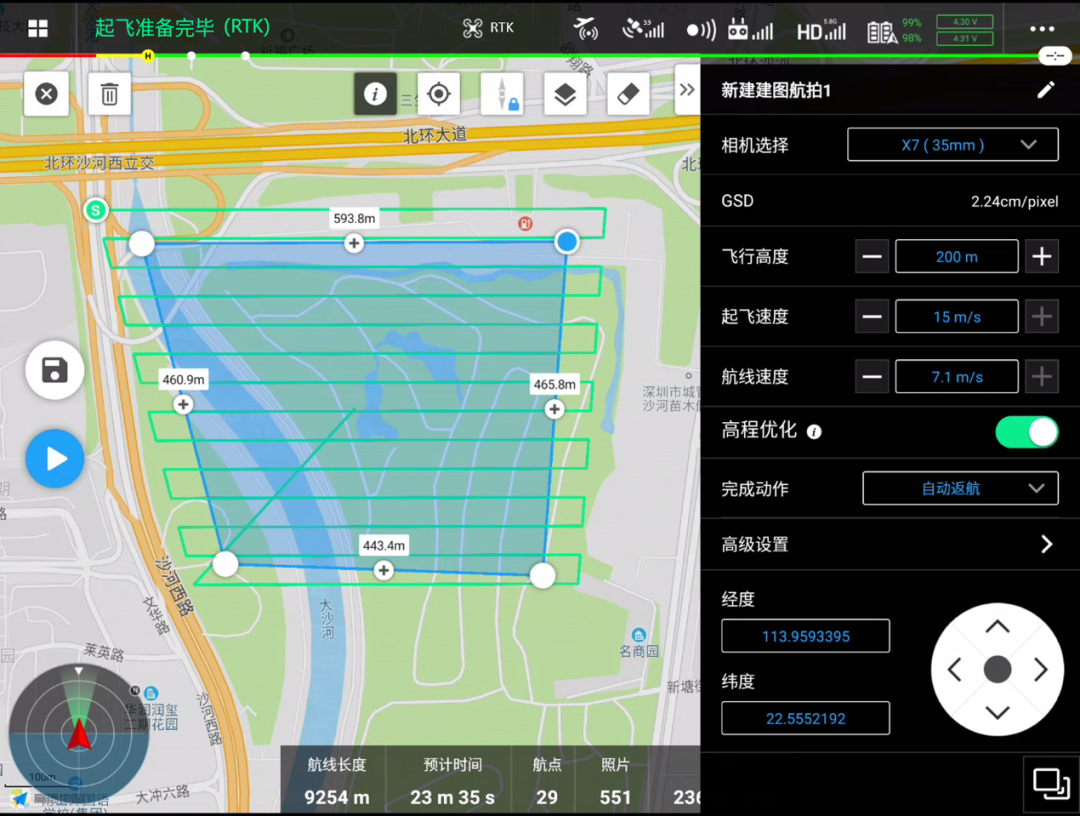Toggle the compass map orientation lock
The height and width of the screenshot is (816, 1080).
pos(502,94)
